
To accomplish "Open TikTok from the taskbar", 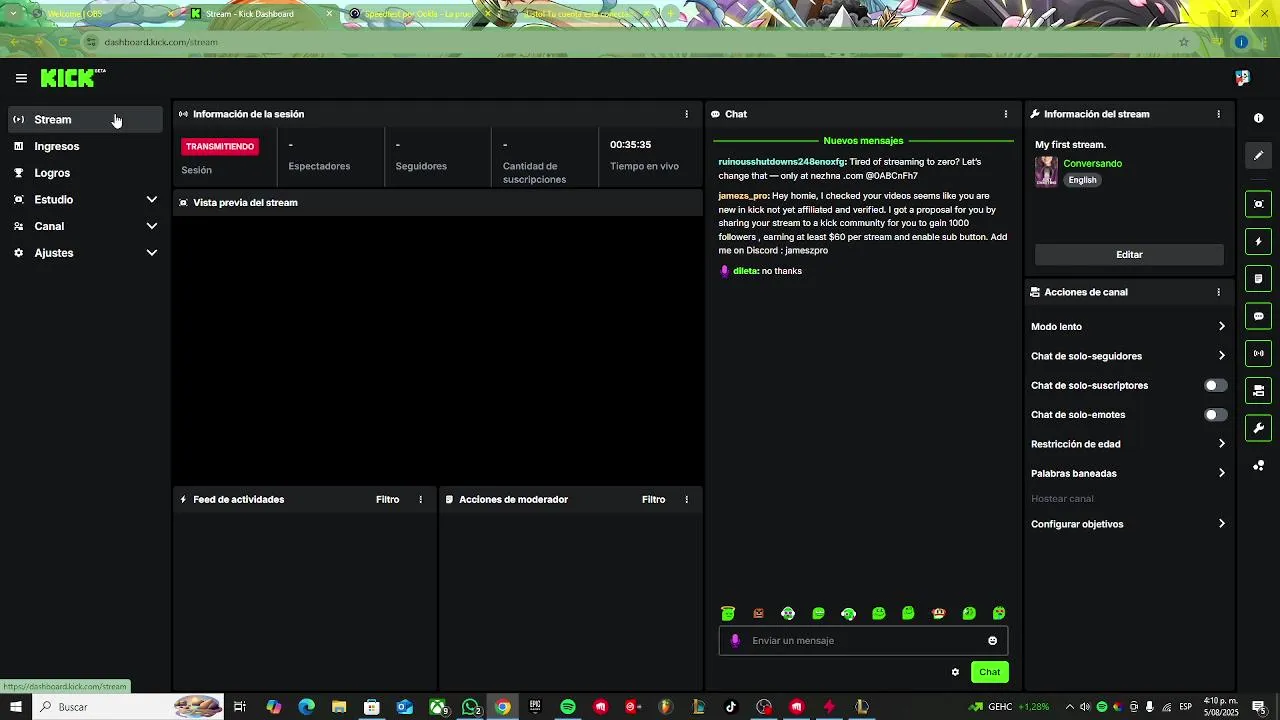I will (731, 707).
